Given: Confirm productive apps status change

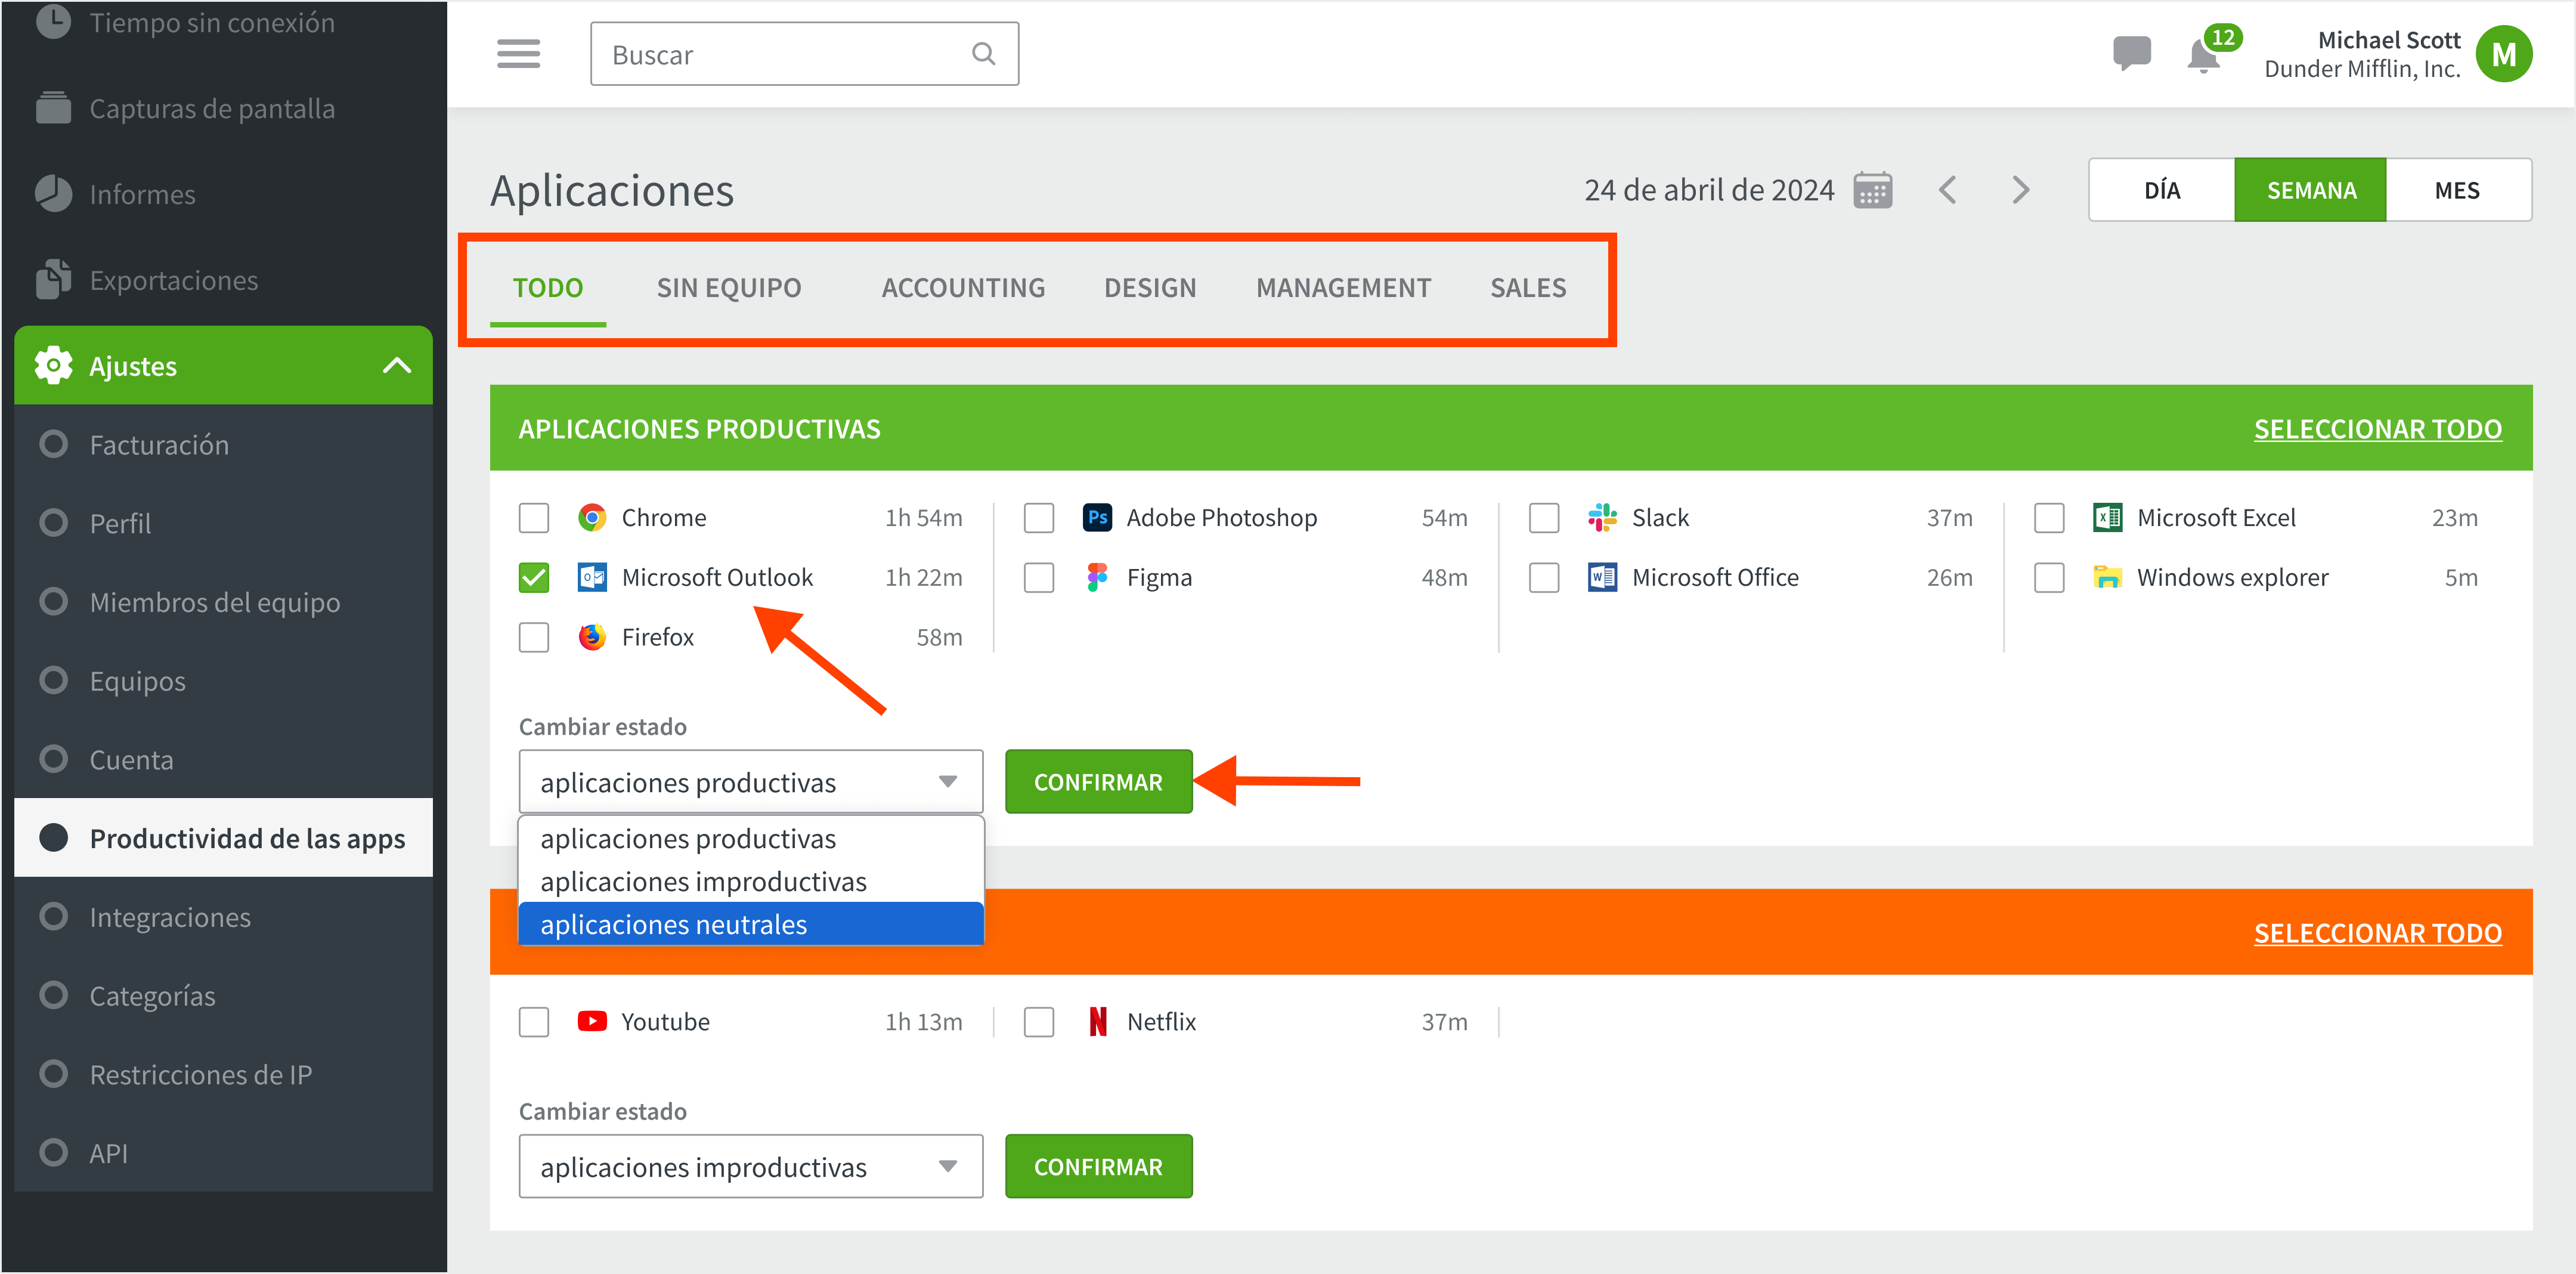Looking at the screenshot, I should coord(1098,781).
